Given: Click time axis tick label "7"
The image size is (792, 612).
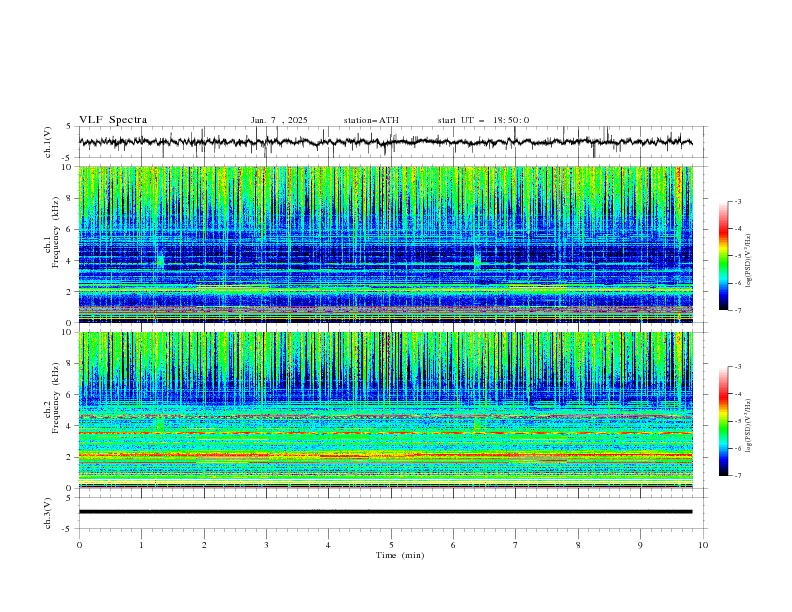Looking at the screenshot, I should (x=516, y=545).
